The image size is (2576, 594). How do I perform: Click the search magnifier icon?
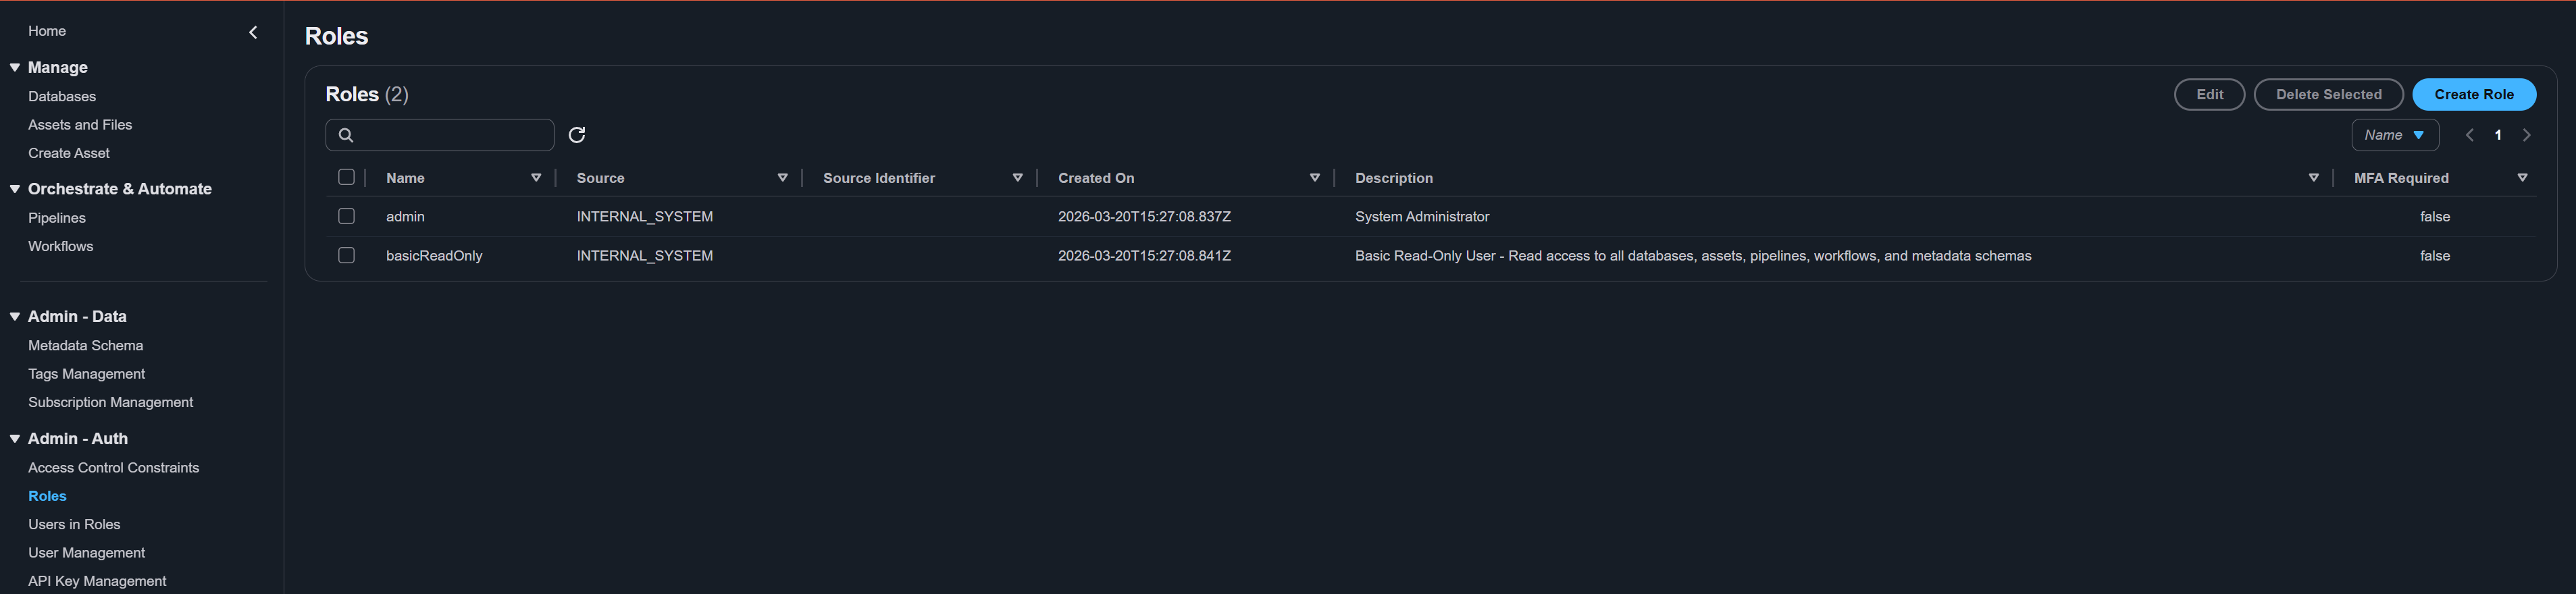[346, 135]
